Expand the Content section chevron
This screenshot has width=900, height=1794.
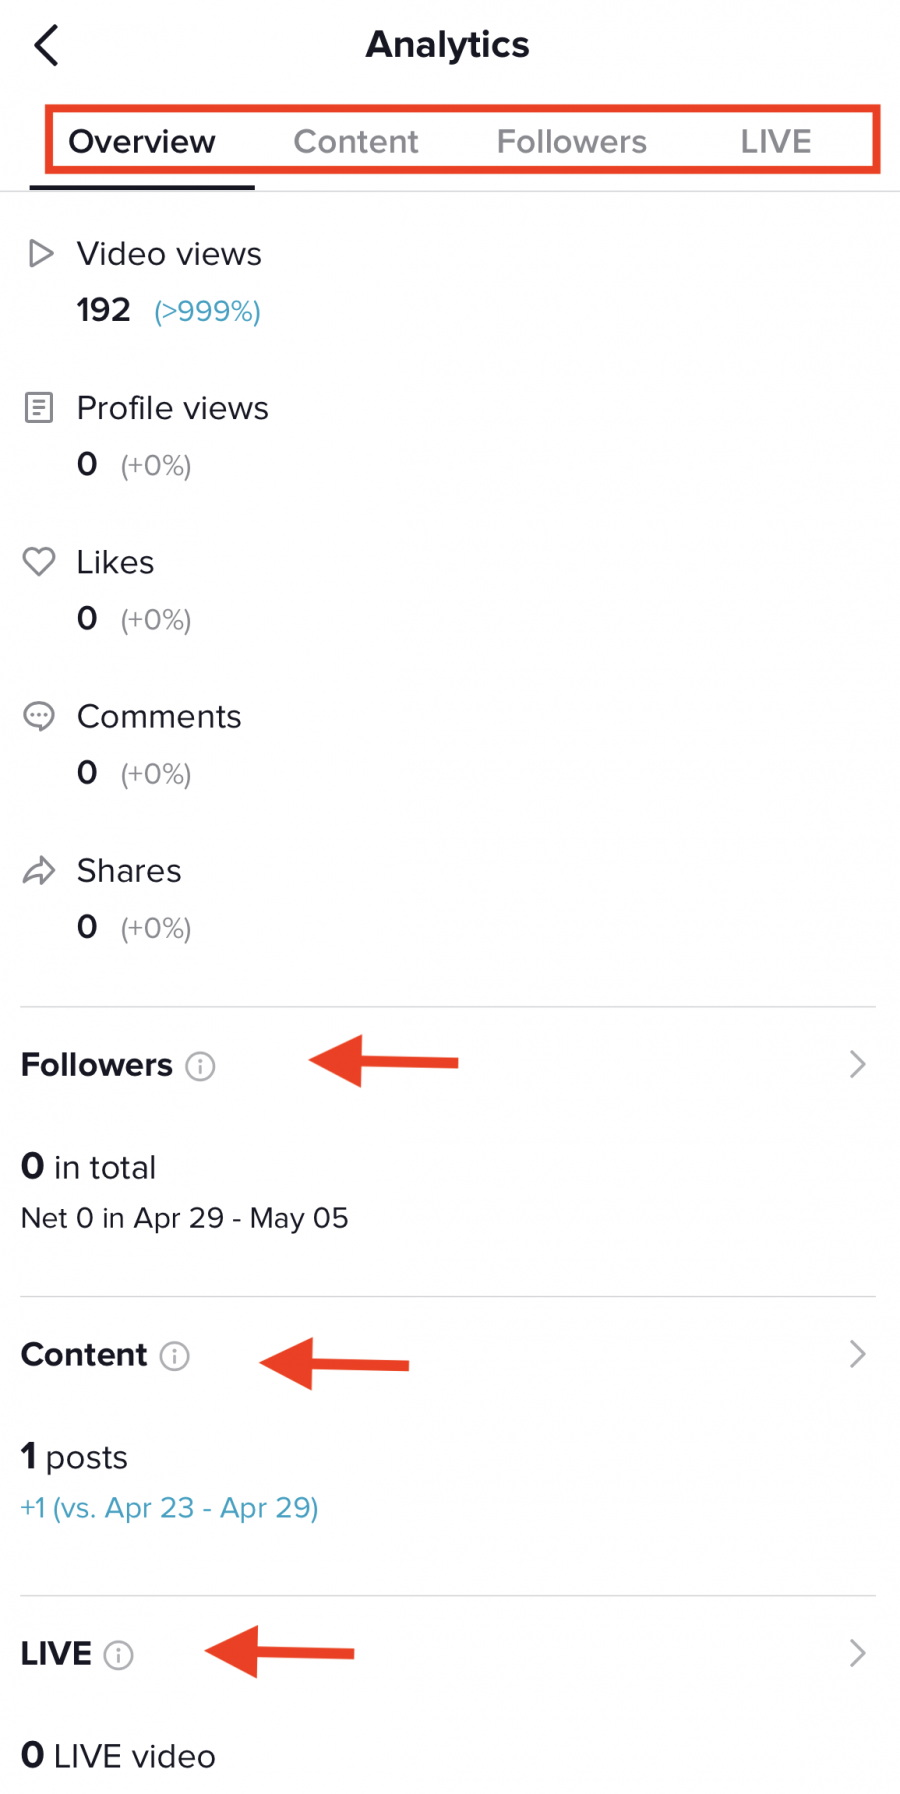pos(857,1354)
